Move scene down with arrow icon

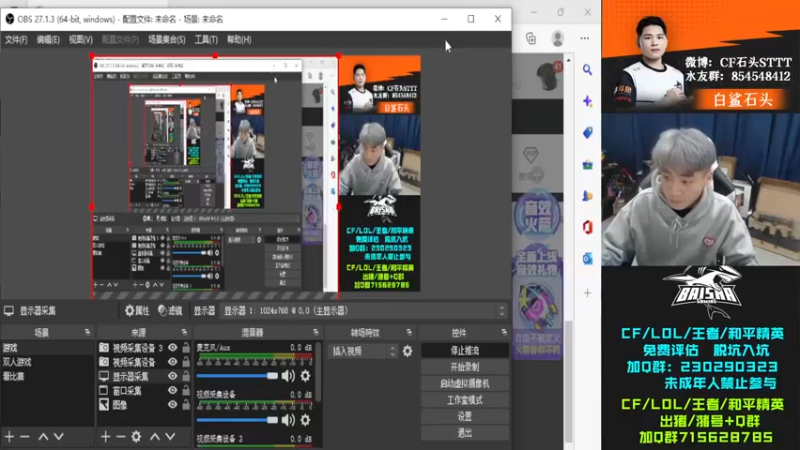[x=59, y=437]
